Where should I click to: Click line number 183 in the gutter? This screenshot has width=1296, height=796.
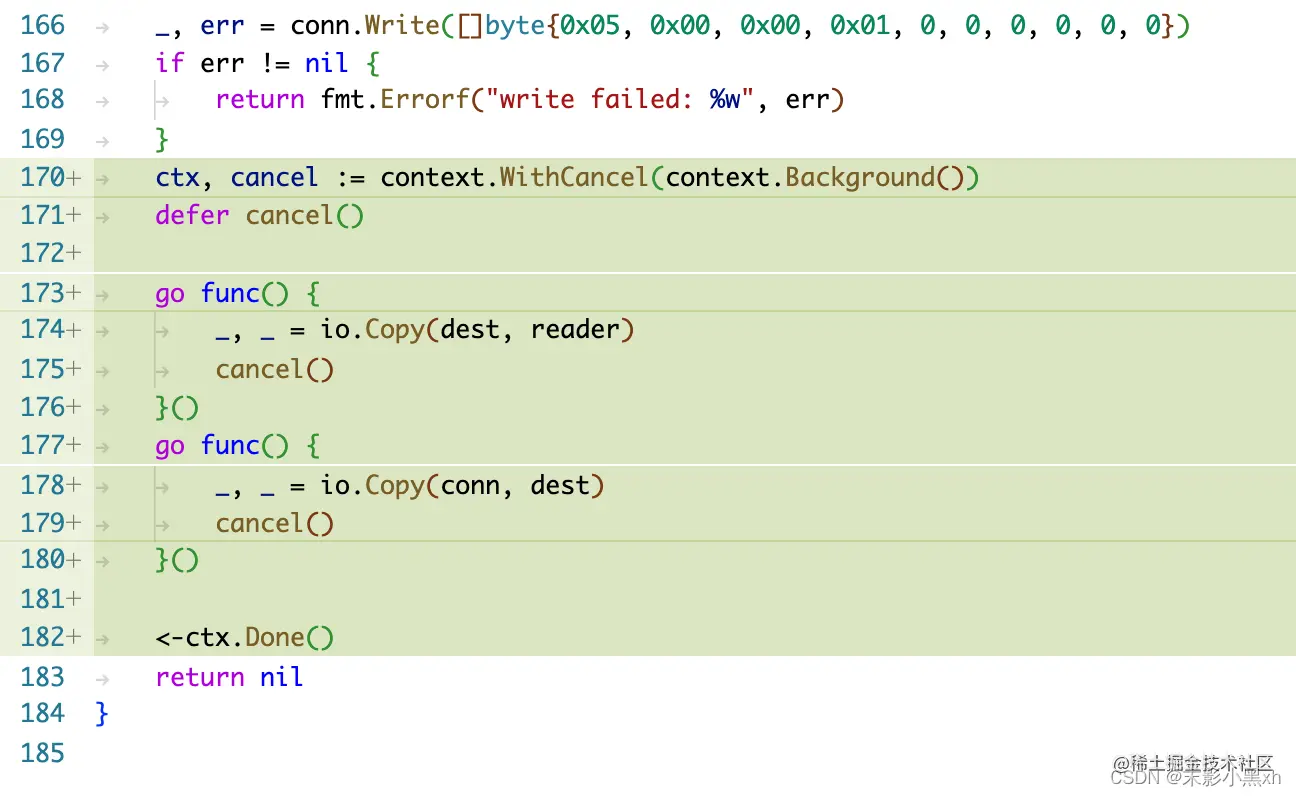(42, 677)
